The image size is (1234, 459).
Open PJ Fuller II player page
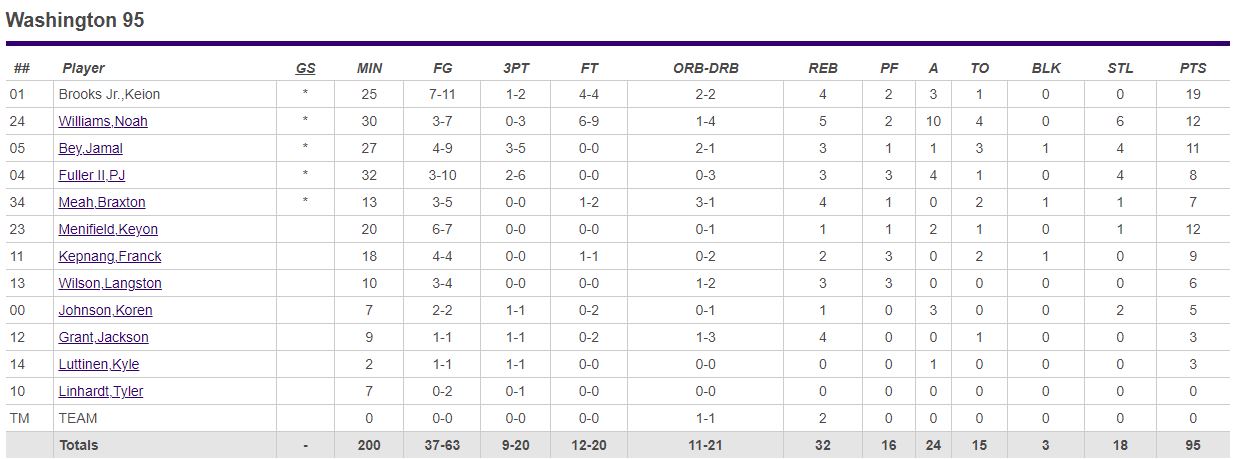pyautogui.click(x=92, y=175)
